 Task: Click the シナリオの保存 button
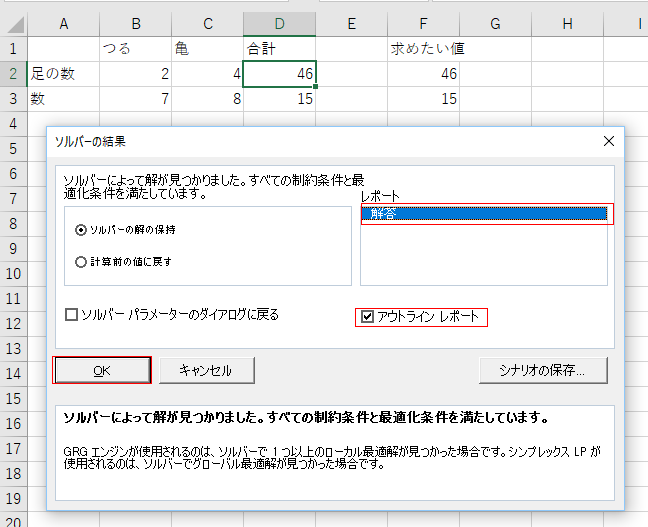tap(546, 370)
